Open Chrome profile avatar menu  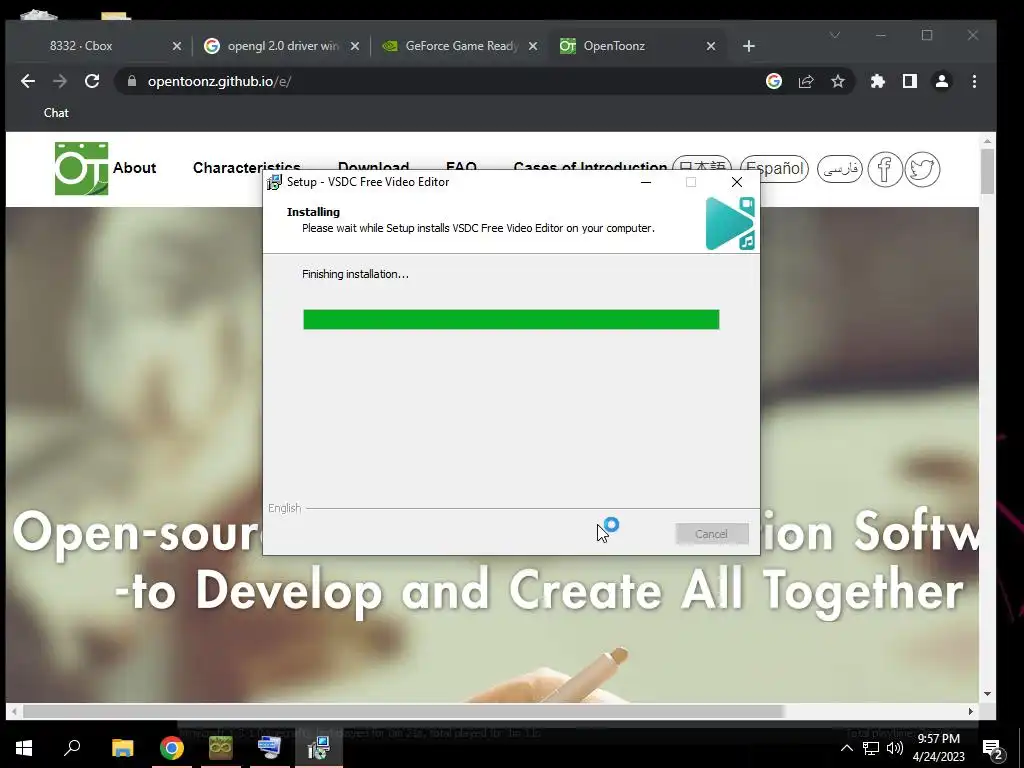pos(942,81)
